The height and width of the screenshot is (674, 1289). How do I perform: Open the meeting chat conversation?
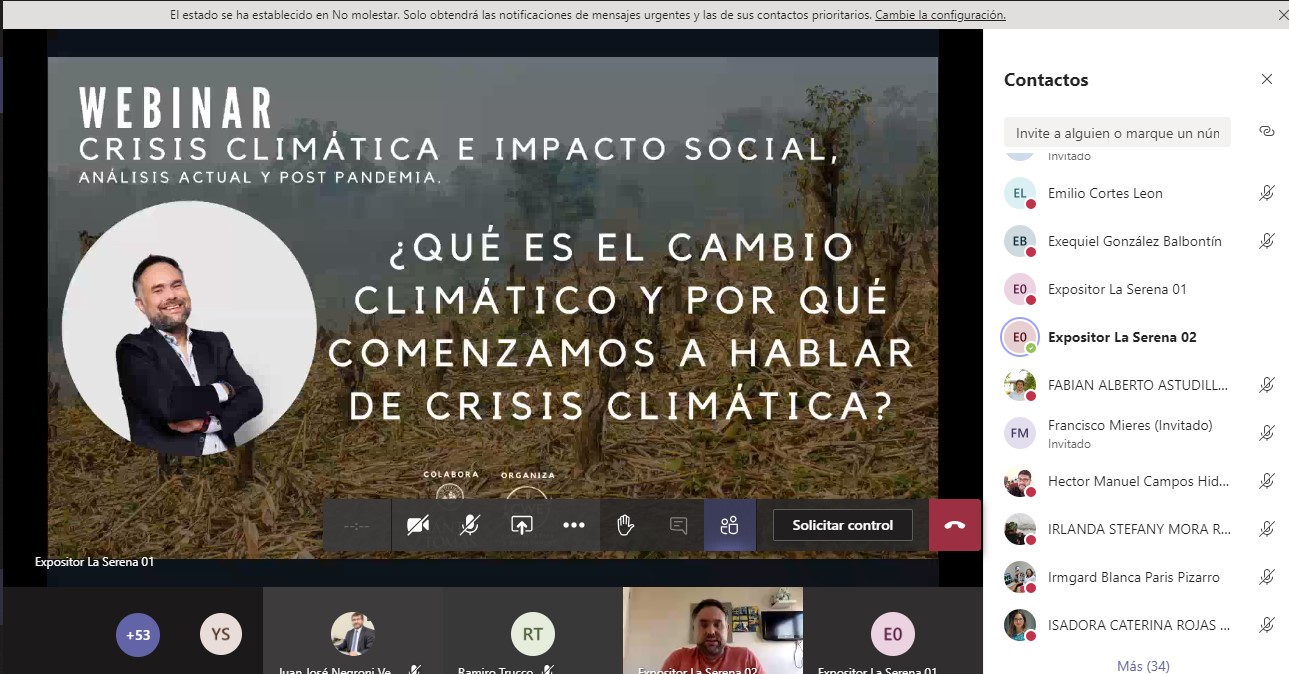(678, 525)
